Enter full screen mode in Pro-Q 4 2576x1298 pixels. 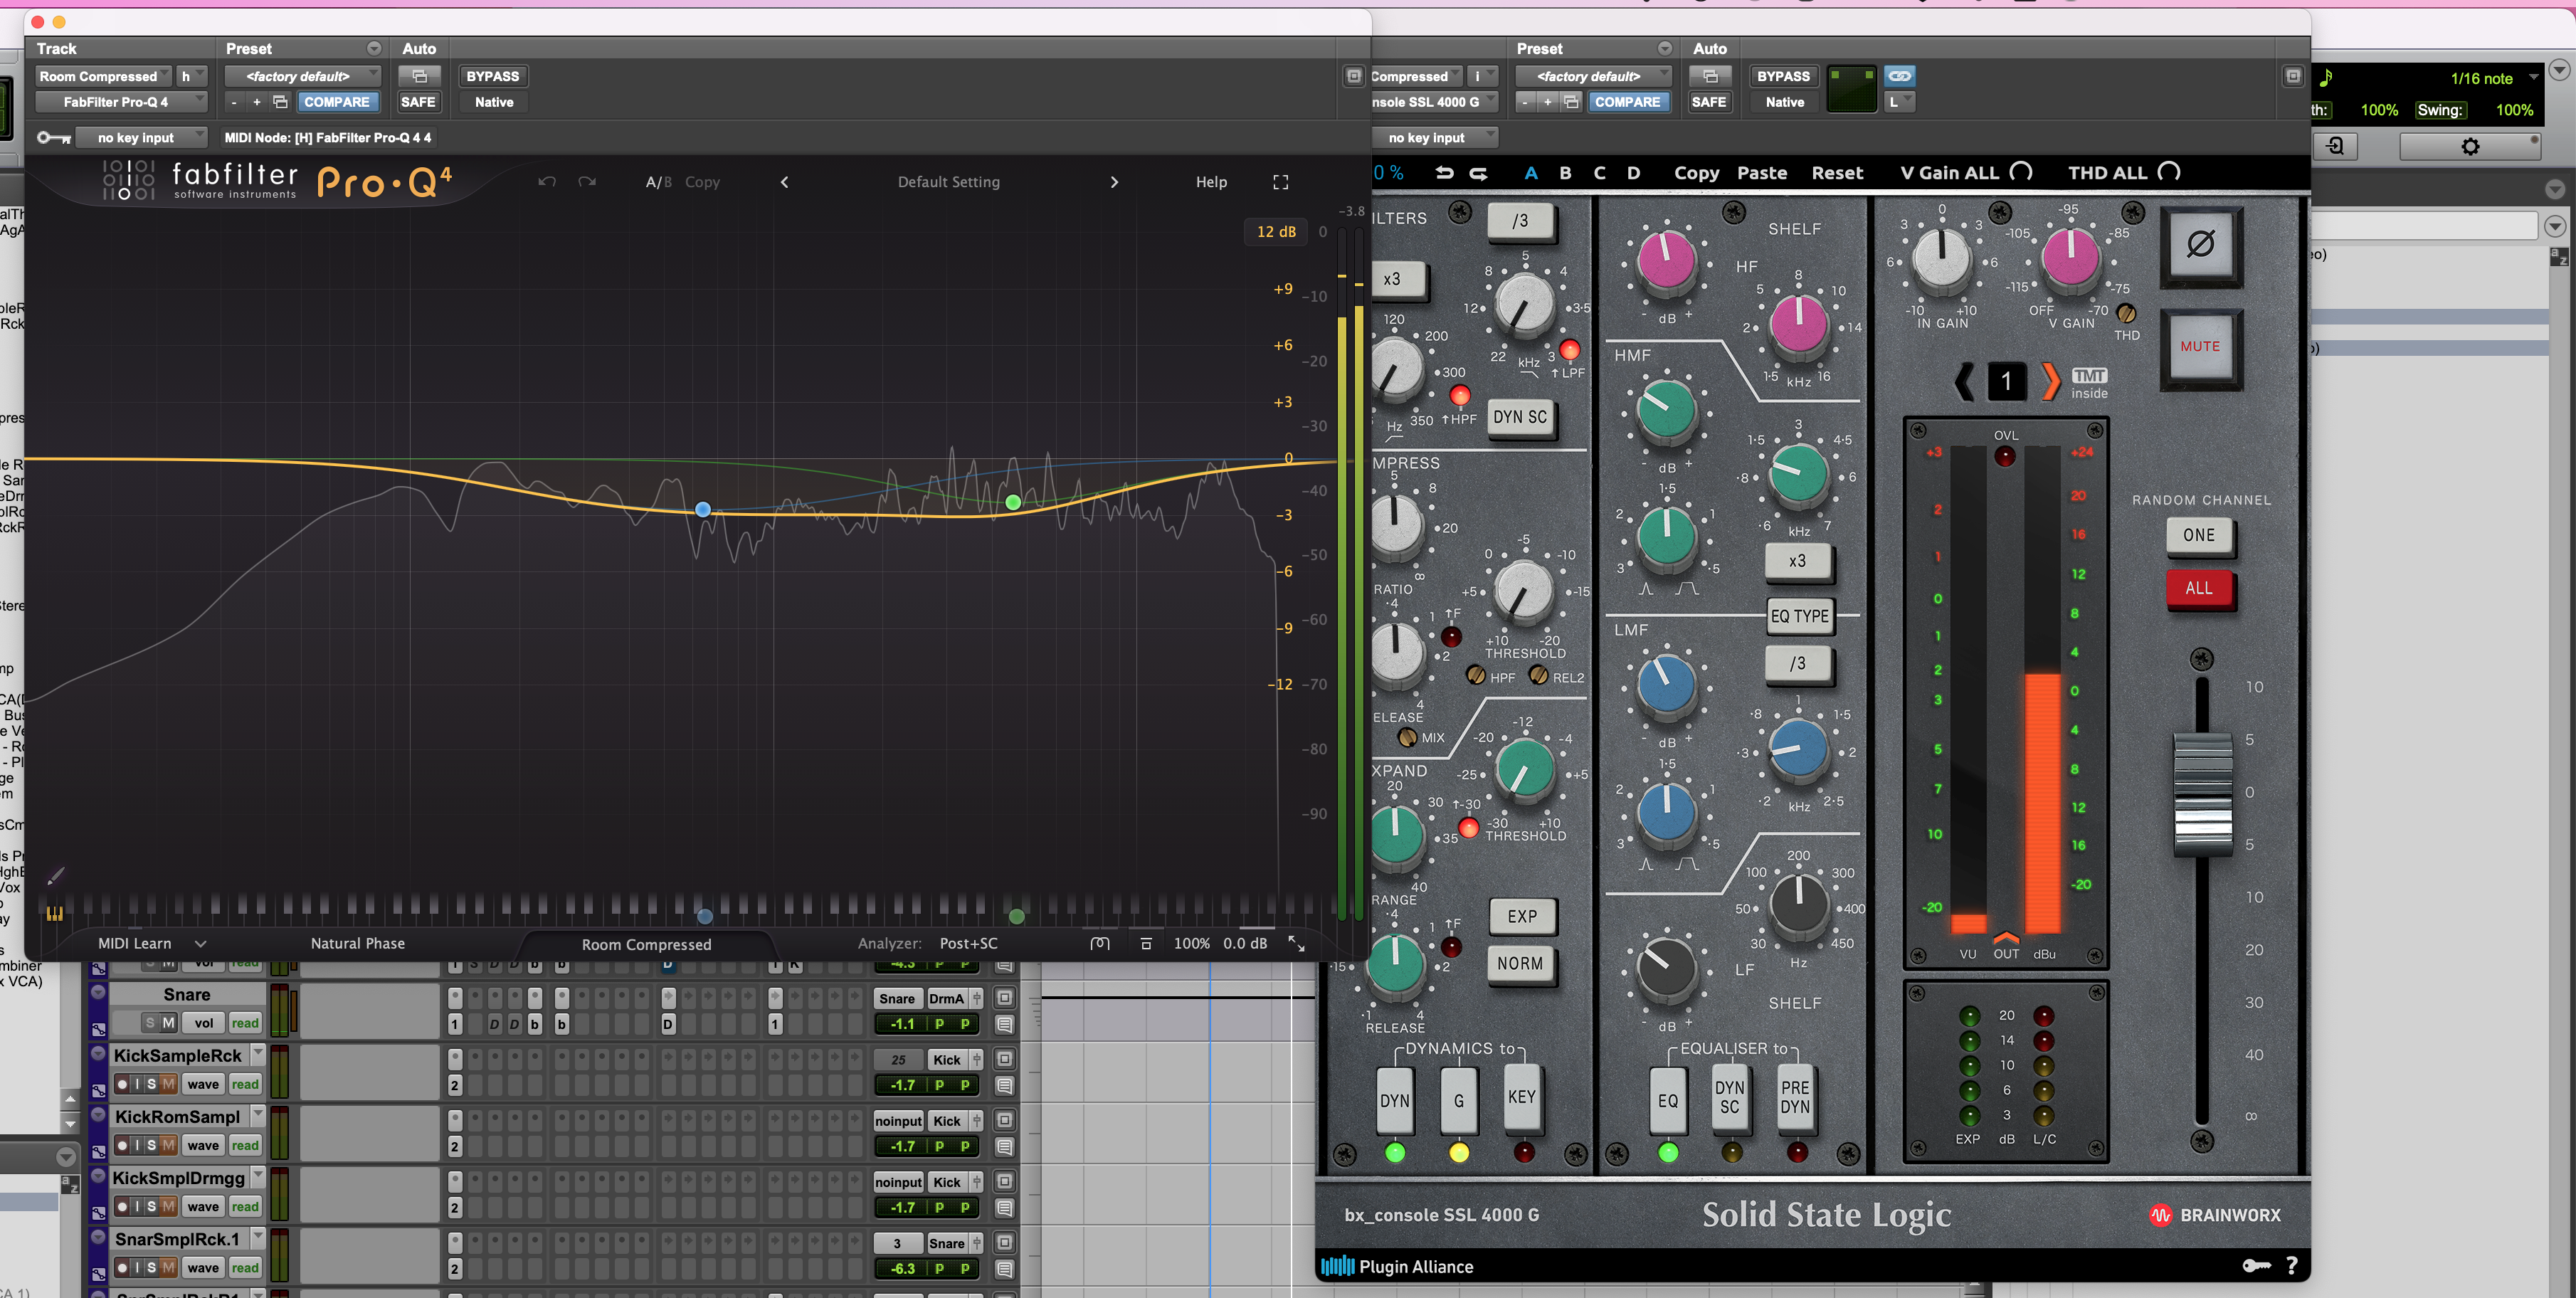pos(1280,182)
